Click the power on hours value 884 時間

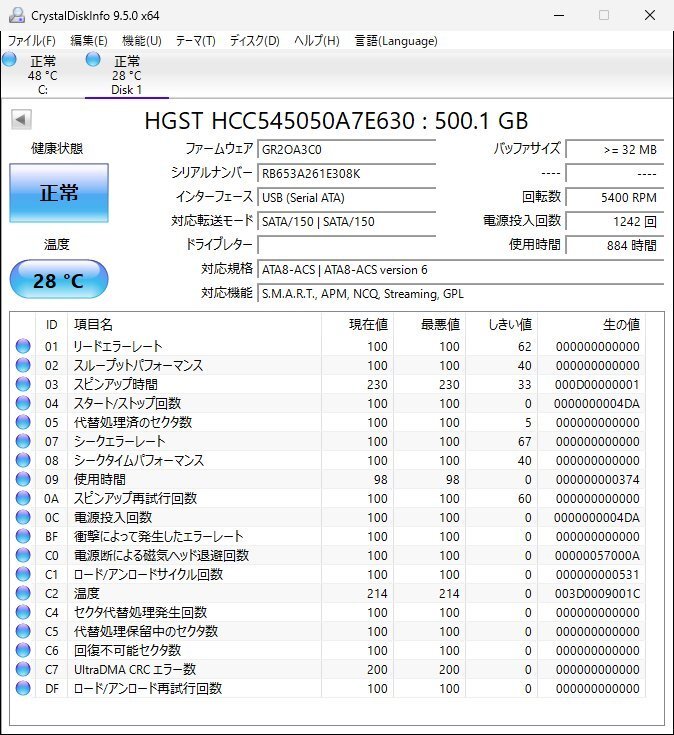coord(615,245)
